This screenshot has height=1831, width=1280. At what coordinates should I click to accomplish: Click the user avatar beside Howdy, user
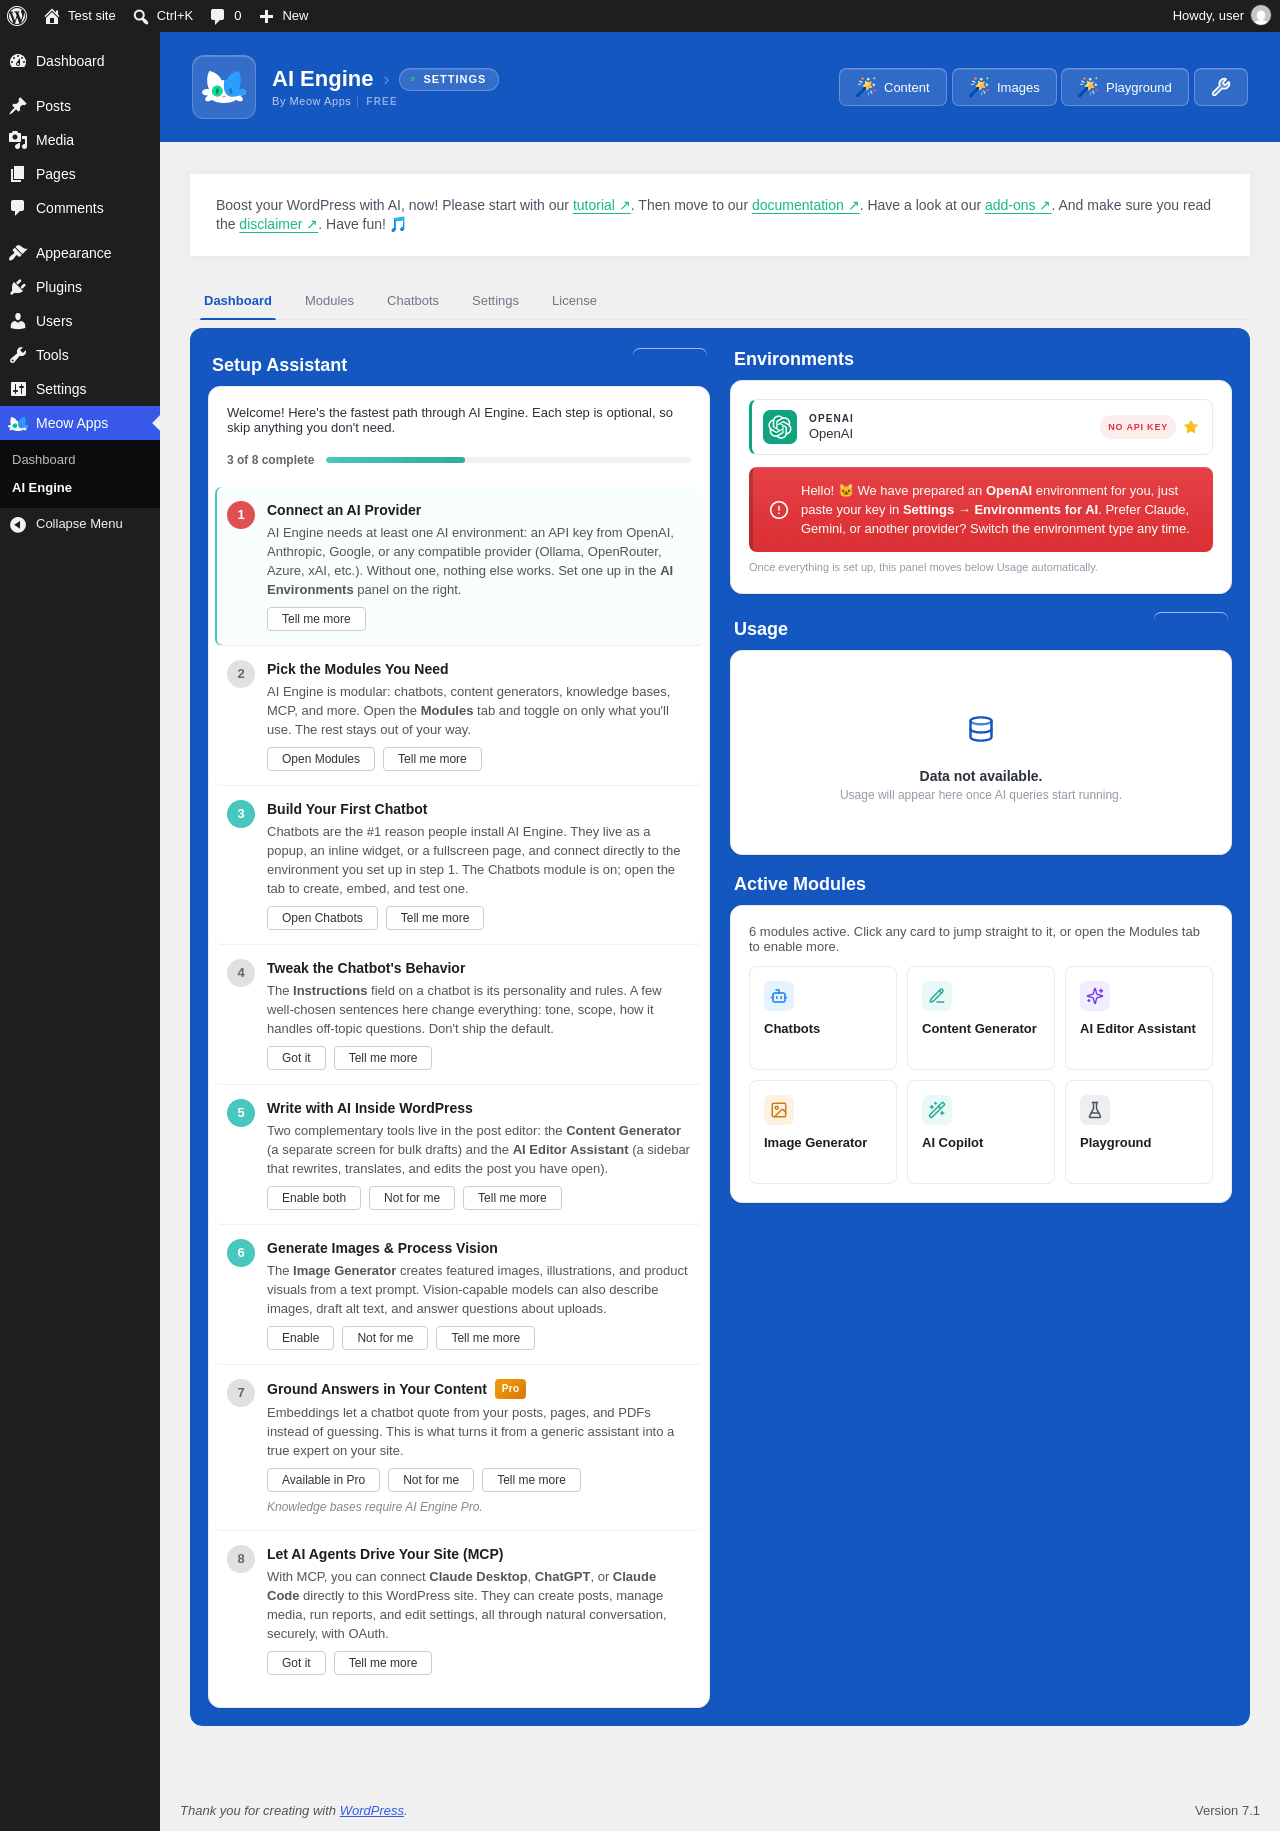tap(1261, 16)
